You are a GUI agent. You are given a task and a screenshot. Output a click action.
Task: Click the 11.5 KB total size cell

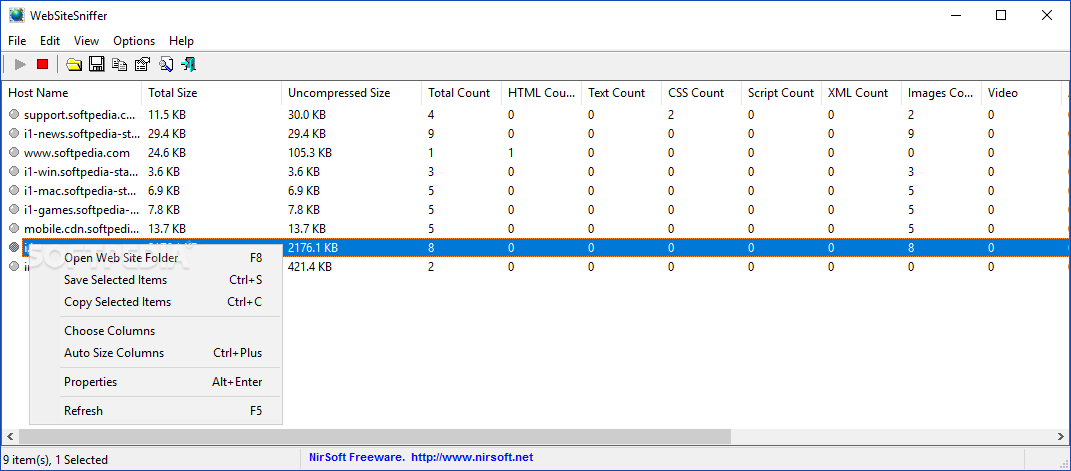point(167,115)
